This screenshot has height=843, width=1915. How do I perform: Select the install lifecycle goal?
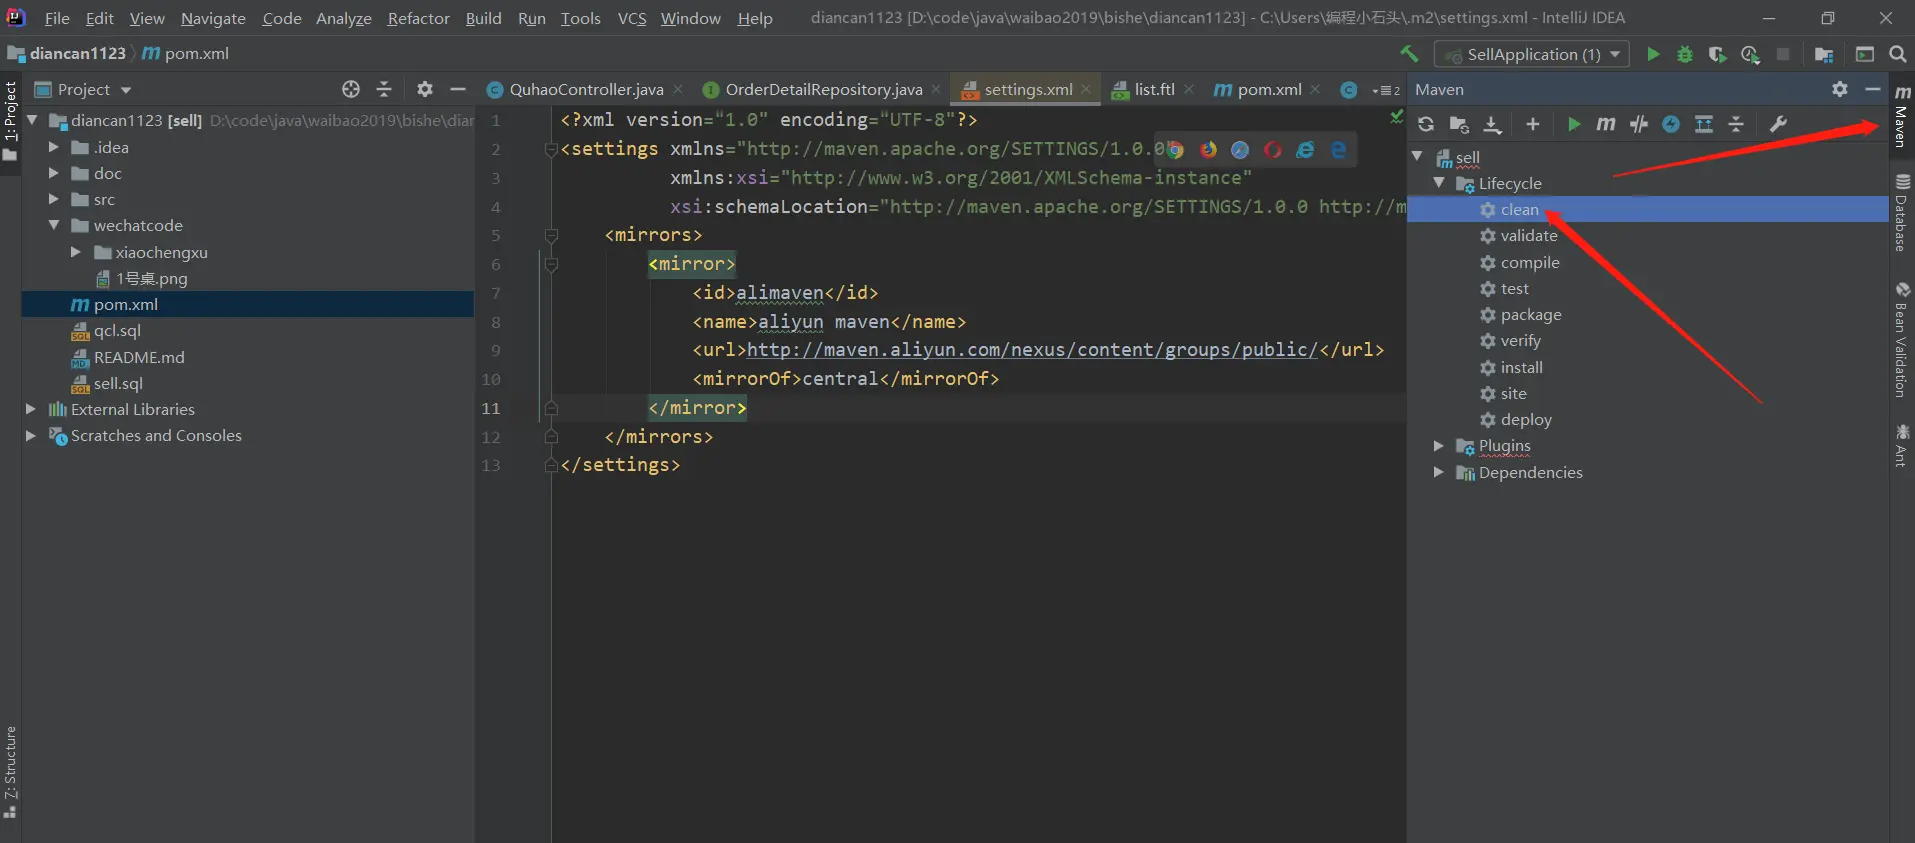1521,367
